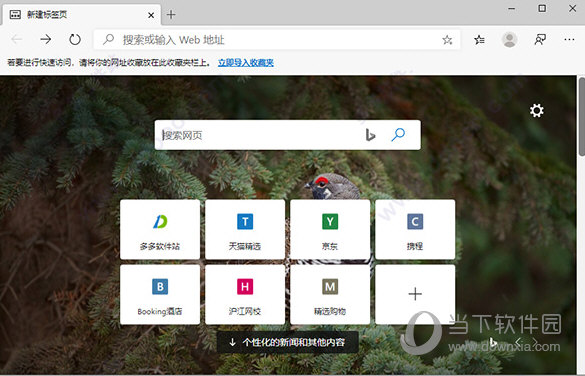Screen dimensions: 585x376
Task: Show previous background image arrow
Action: coord(518,341)
